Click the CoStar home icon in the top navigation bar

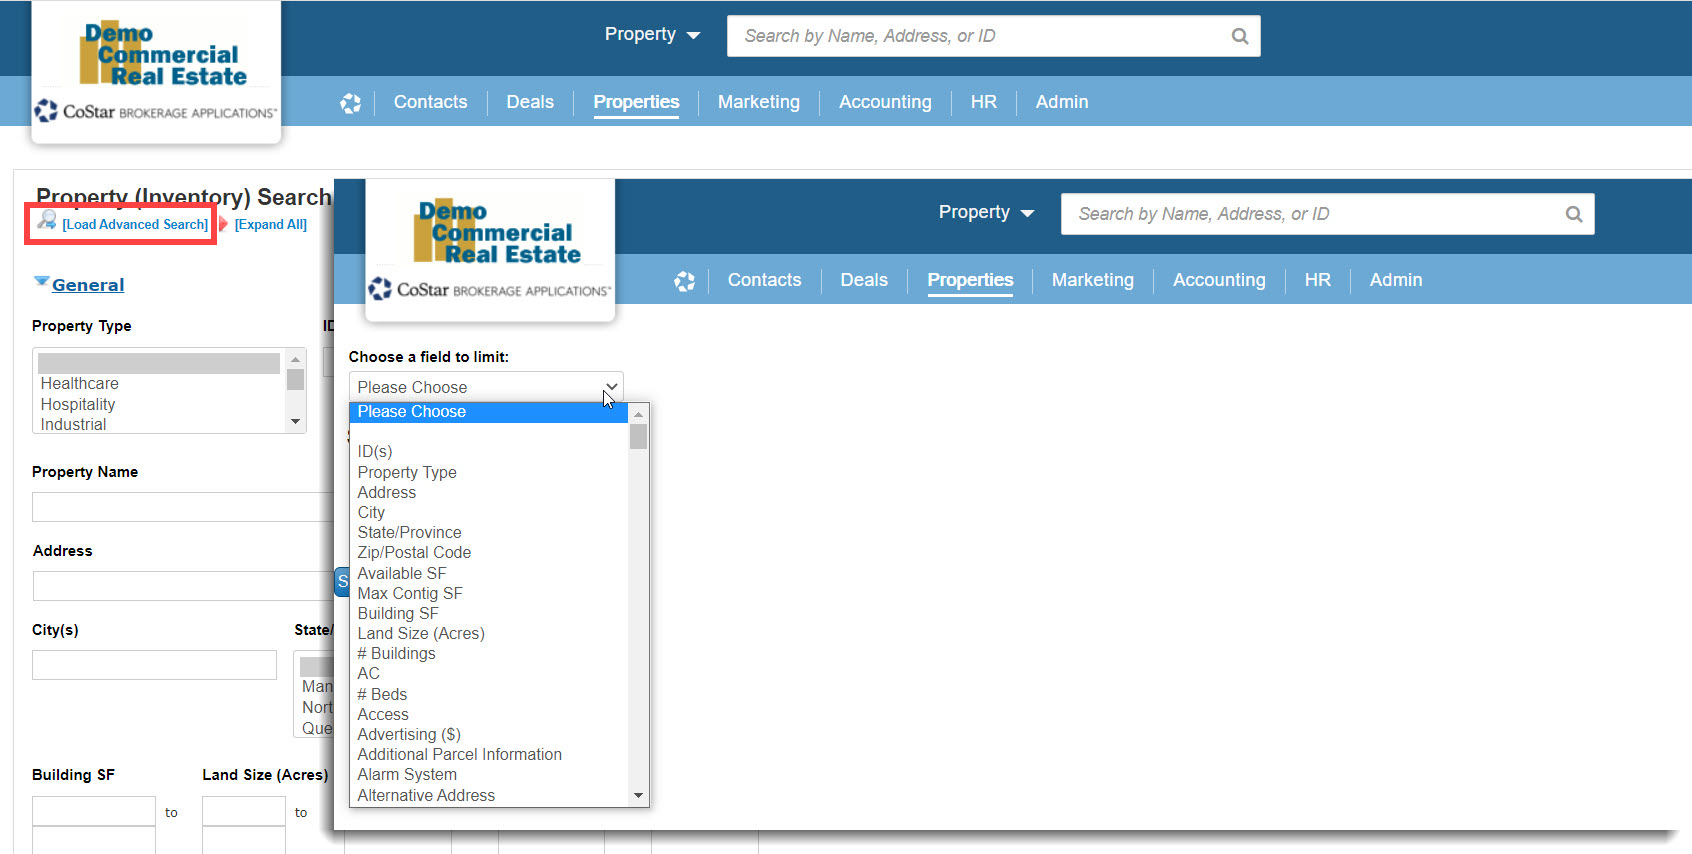click(350, 103)
